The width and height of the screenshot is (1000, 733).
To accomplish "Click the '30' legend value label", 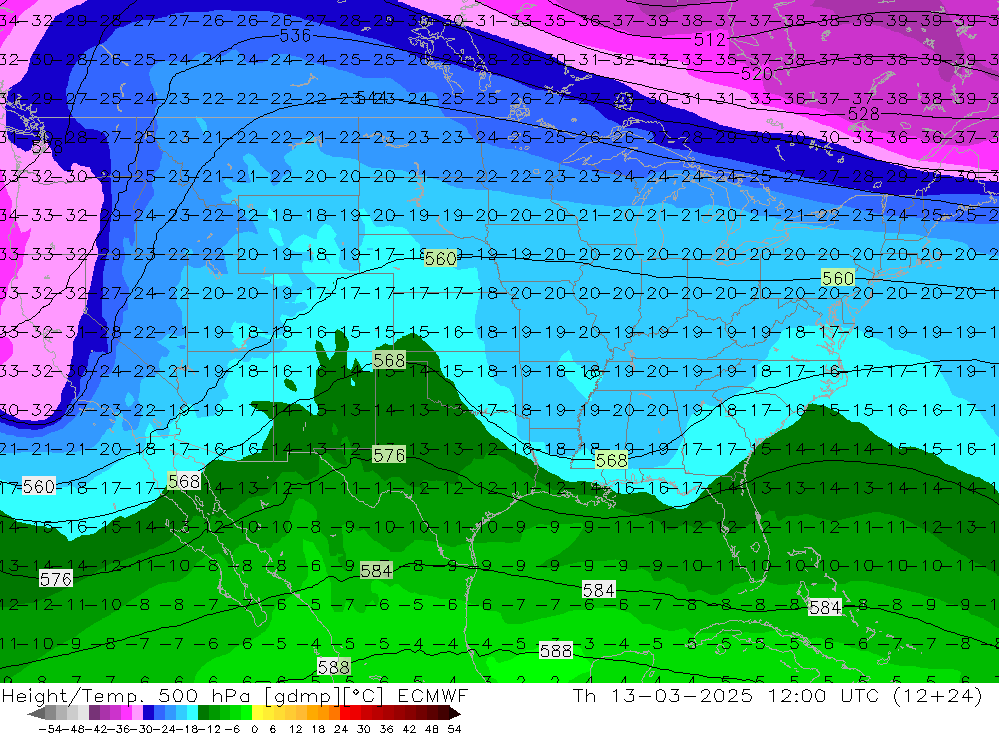I will coord(364,729).
